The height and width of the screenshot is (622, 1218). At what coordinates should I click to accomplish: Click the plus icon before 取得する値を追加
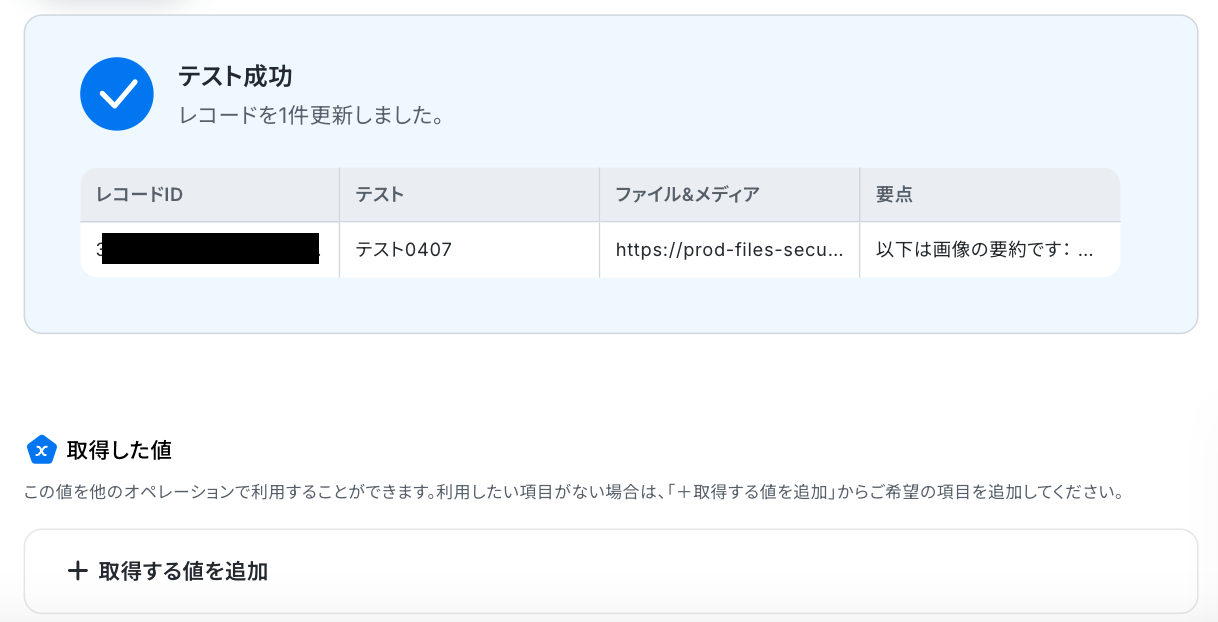pos(77,571)
